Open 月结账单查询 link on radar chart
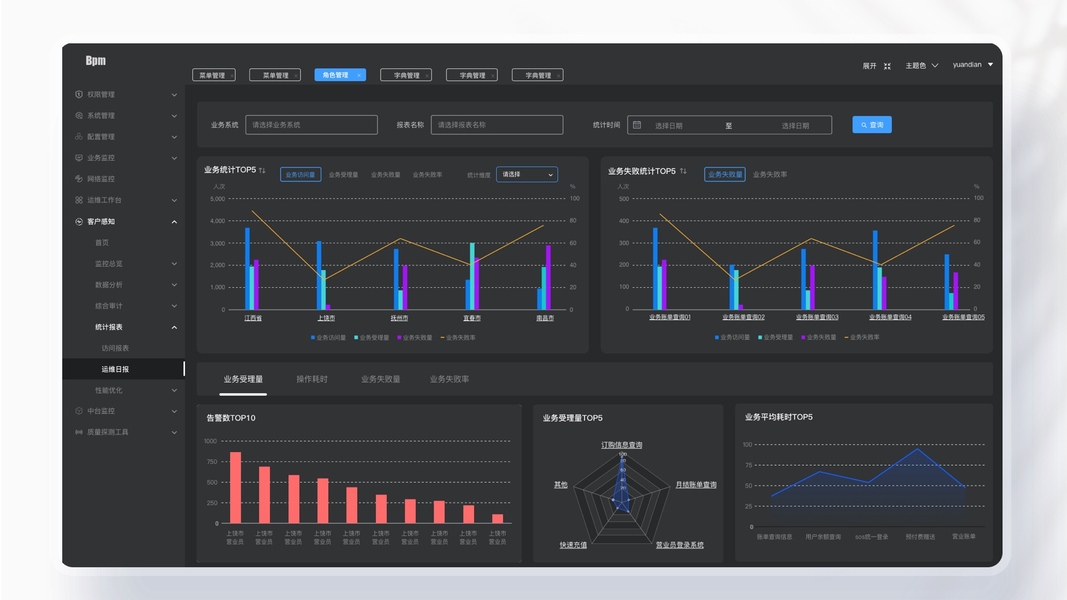Image resolution: width=1067 pixels, height=600 pixels. pos(695,485)
